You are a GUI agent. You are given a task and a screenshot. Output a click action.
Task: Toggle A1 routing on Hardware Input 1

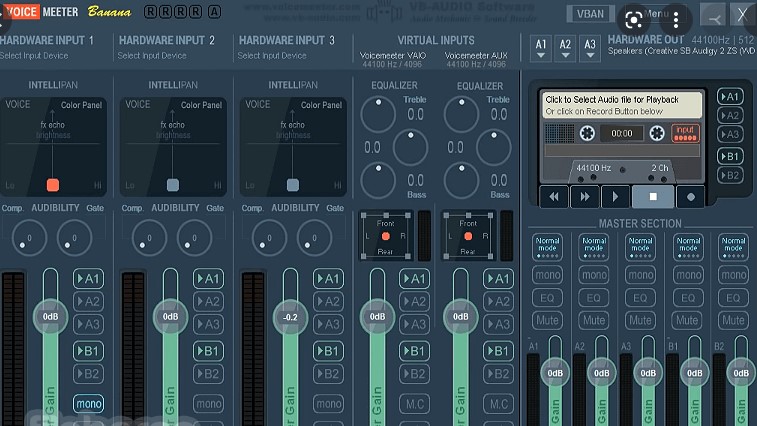88,279
